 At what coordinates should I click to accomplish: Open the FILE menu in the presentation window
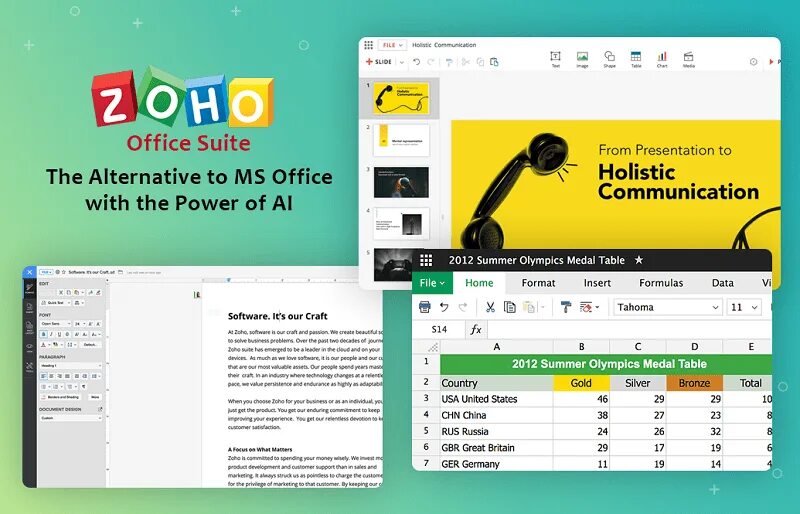tap(392, 45)
